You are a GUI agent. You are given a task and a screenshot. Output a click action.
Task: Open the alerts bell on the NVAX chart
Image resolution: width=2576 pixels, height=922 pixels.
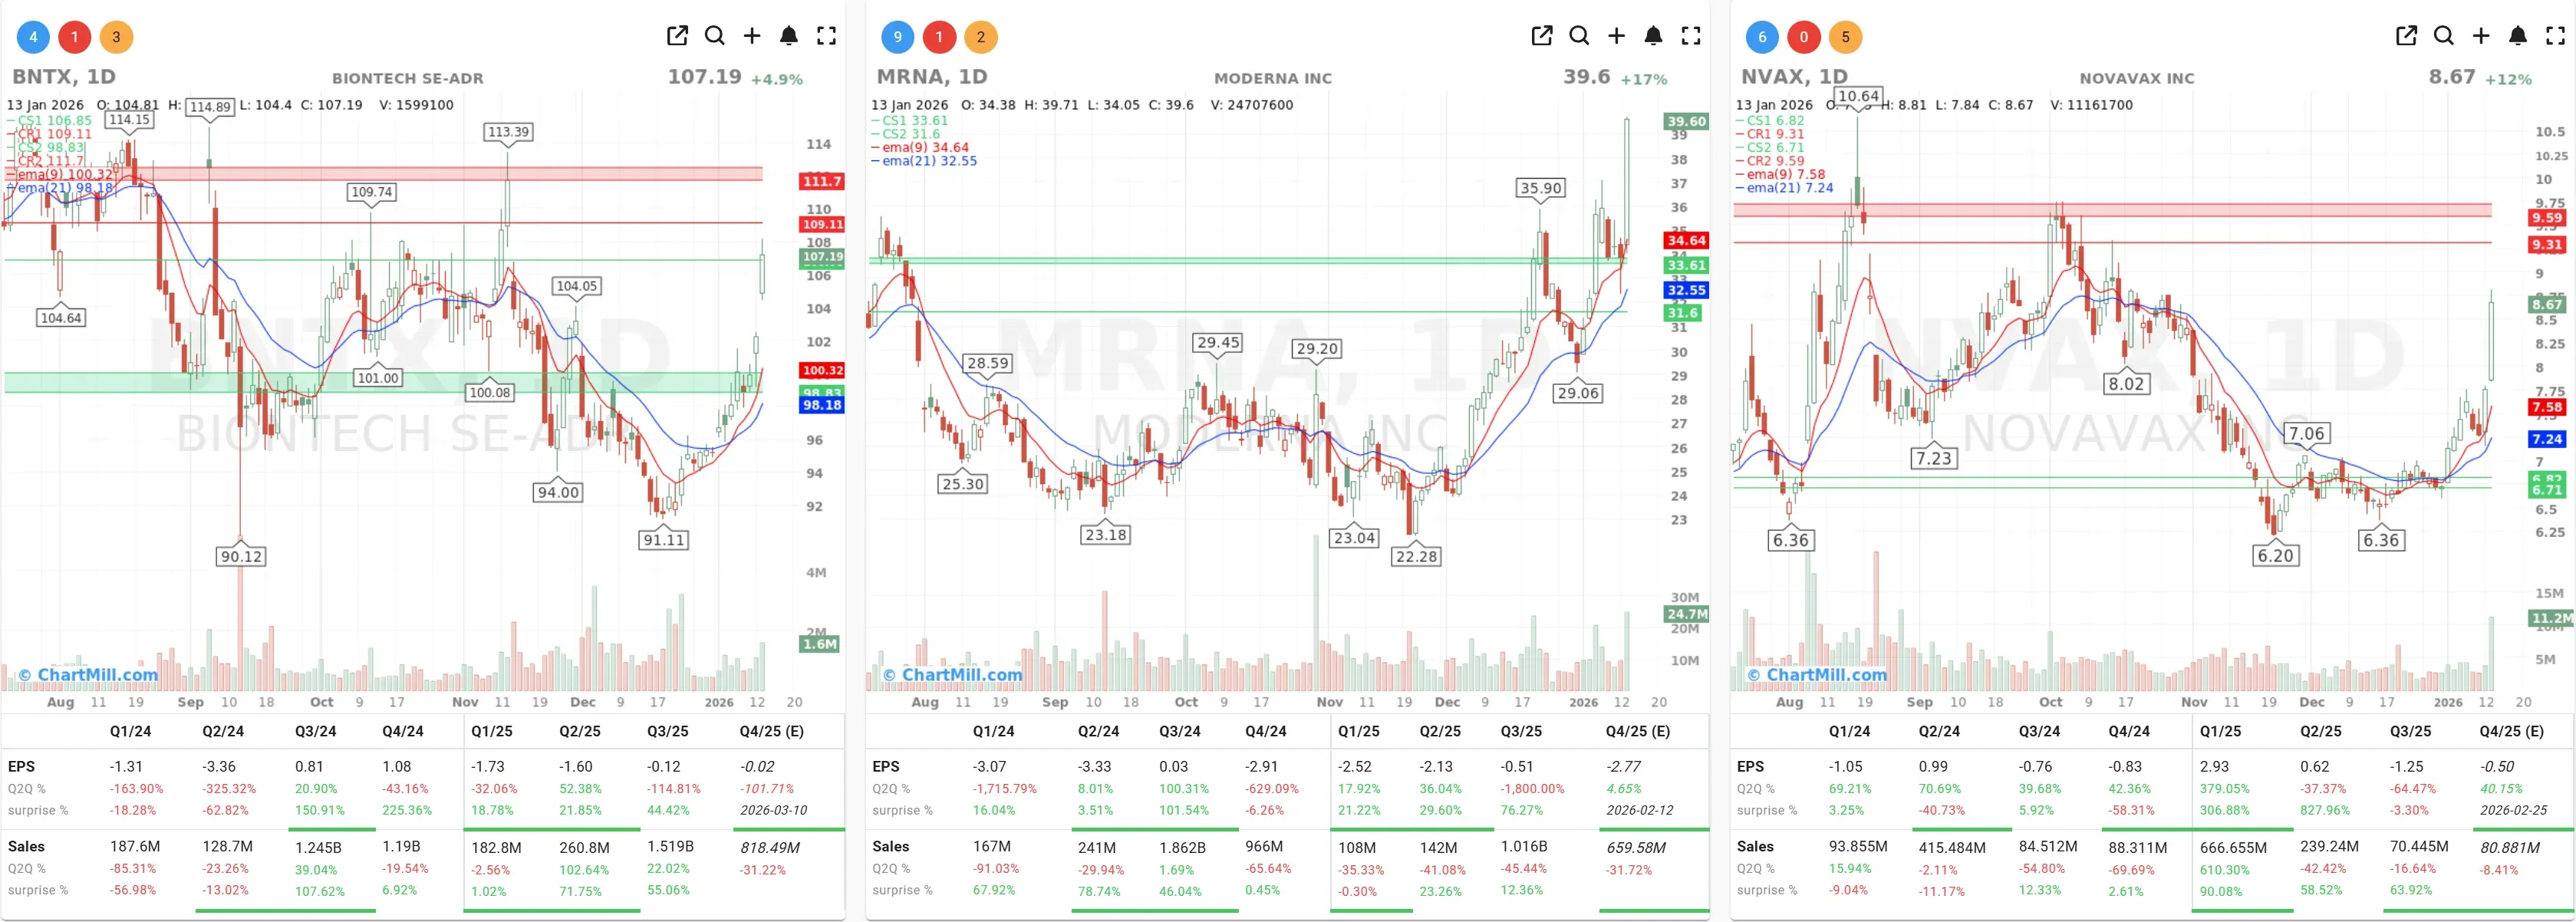pyautogui.click(x=2519, y=35)
